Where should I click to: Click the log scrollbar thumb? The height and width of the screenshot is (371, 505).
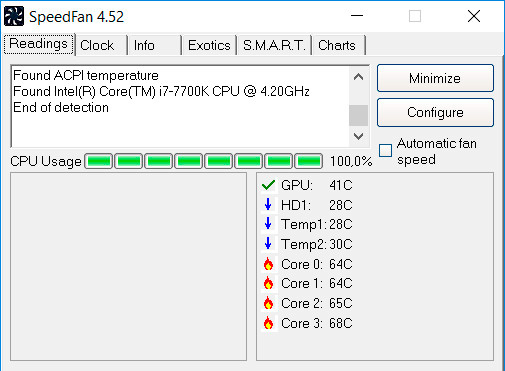click(x=358, y=115)
